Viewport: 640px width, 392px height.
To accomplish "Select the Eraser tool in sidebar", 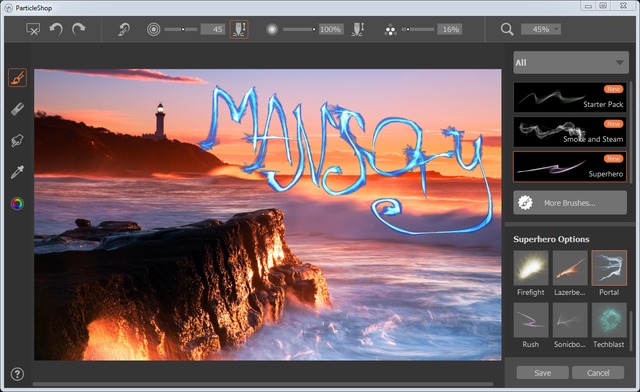I will (x=17, y=109).
